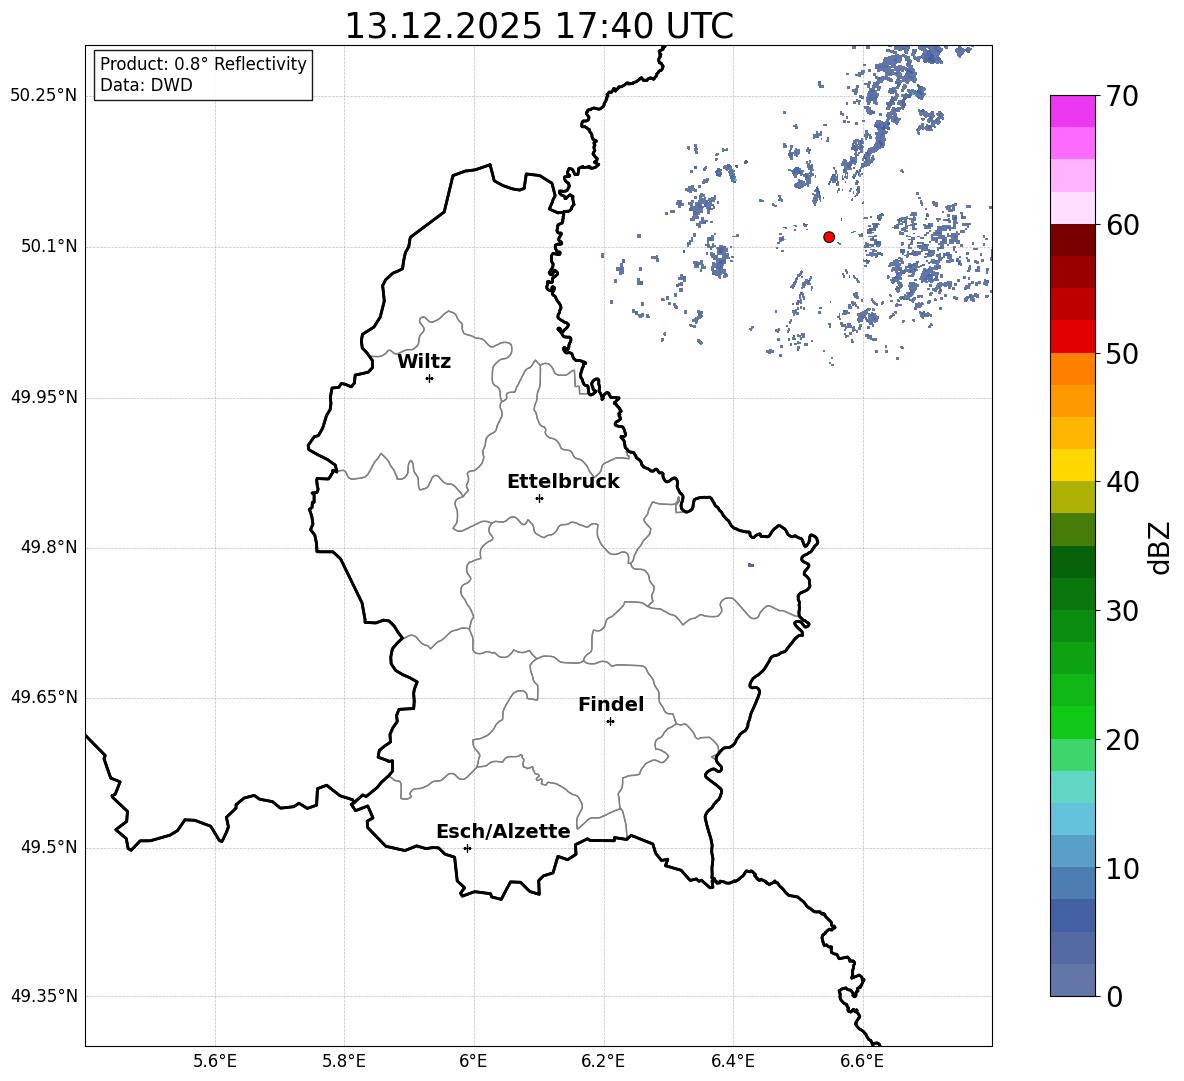Pick the magenta swatch atop colorbar

(1073, 111)
